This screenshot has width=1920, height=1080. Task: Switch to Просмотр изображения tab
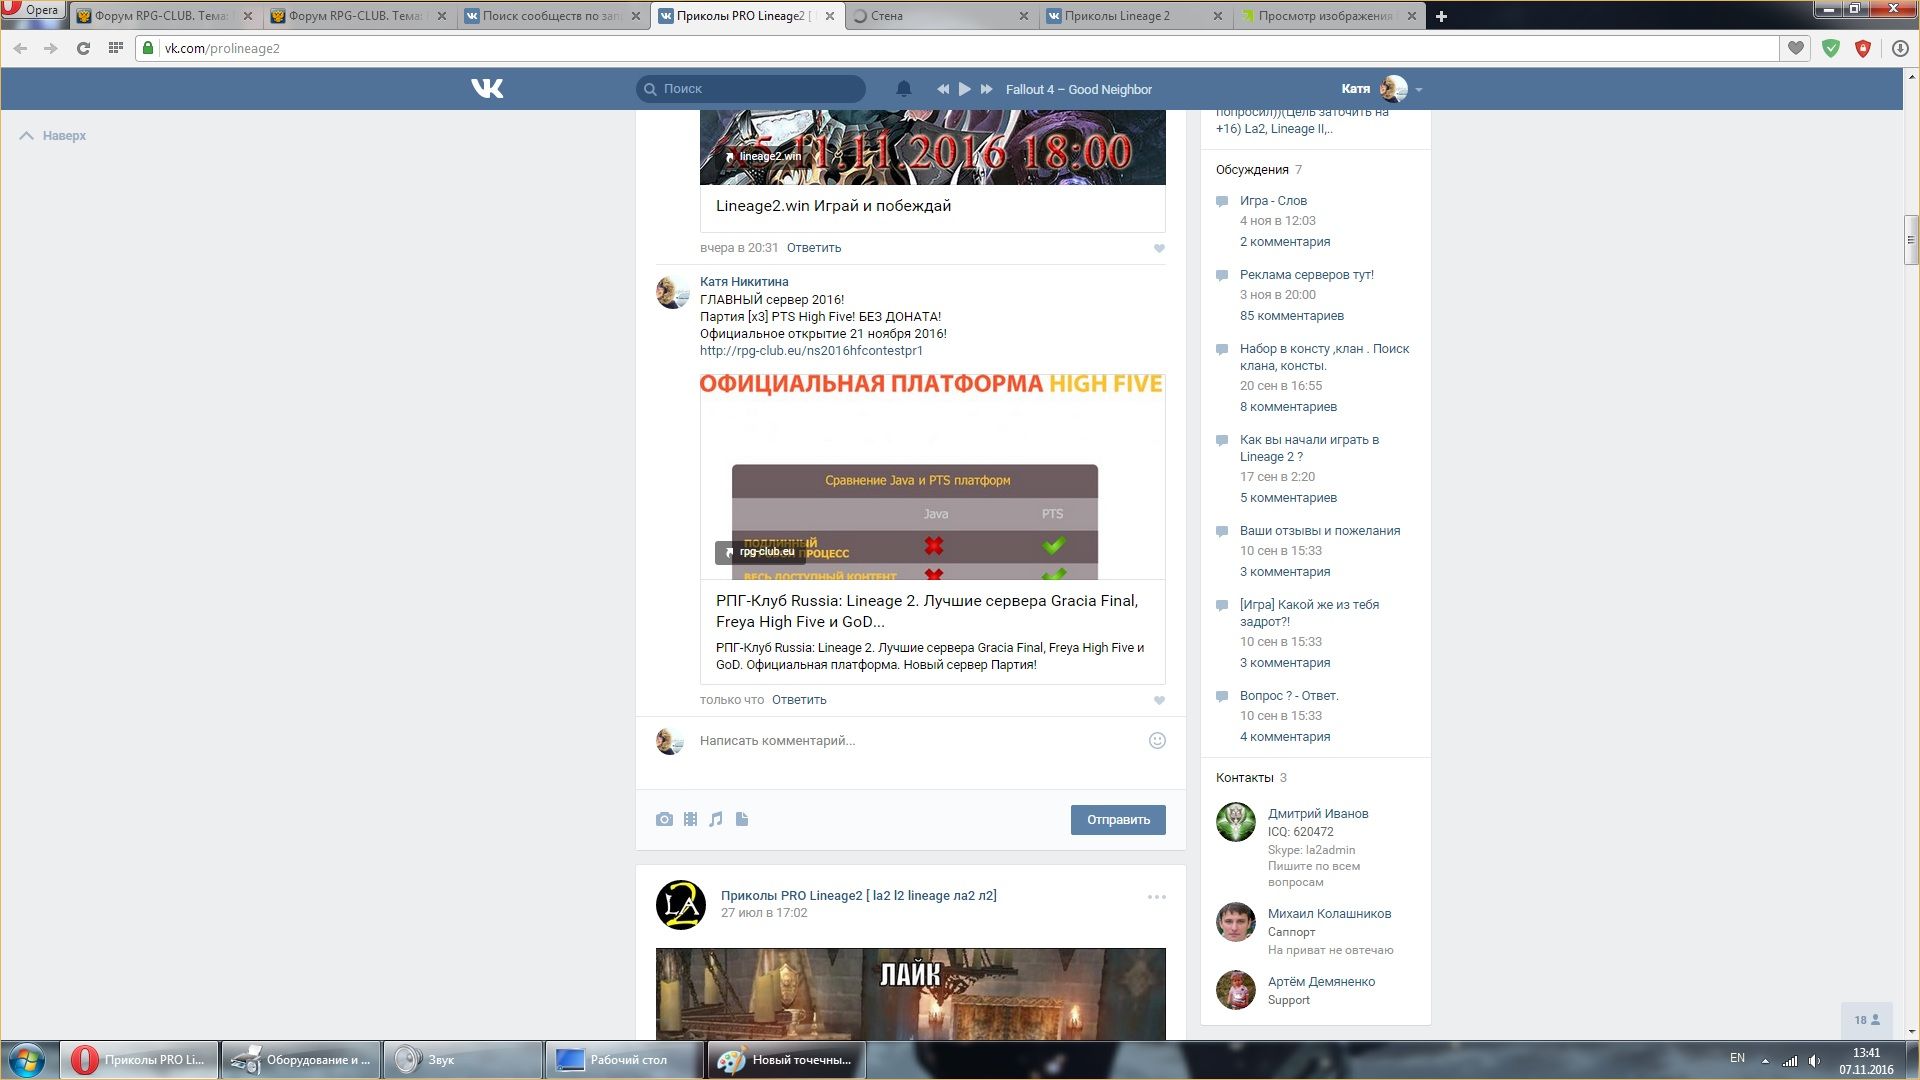click(x=1328, y=16)
